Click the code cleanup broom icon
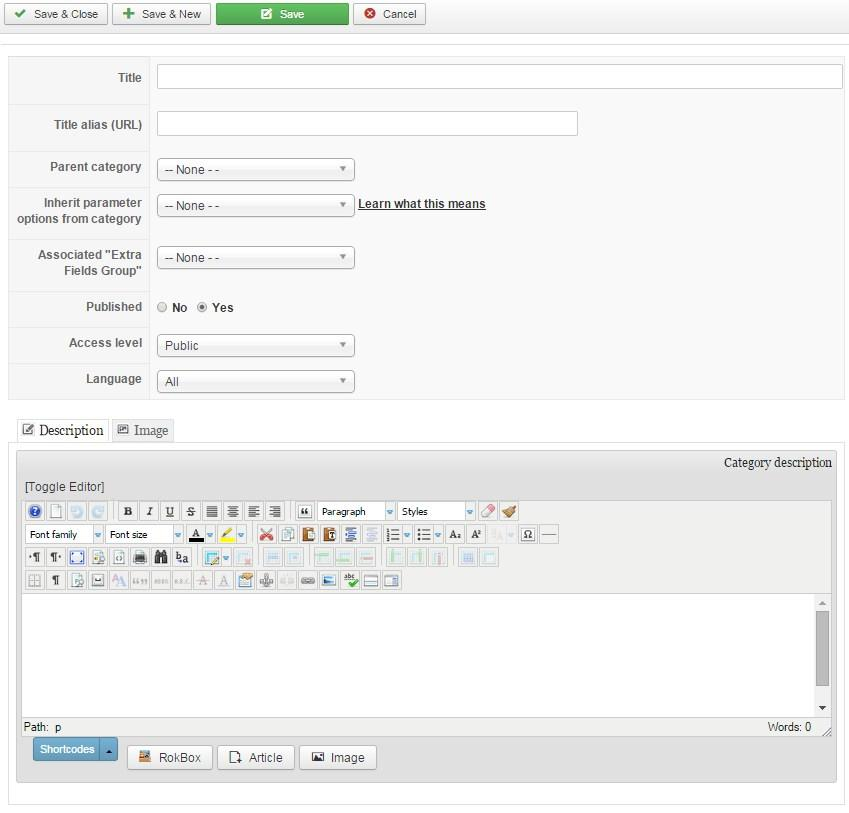Screen dimensions: 849x813 click(x=508, y=512)
